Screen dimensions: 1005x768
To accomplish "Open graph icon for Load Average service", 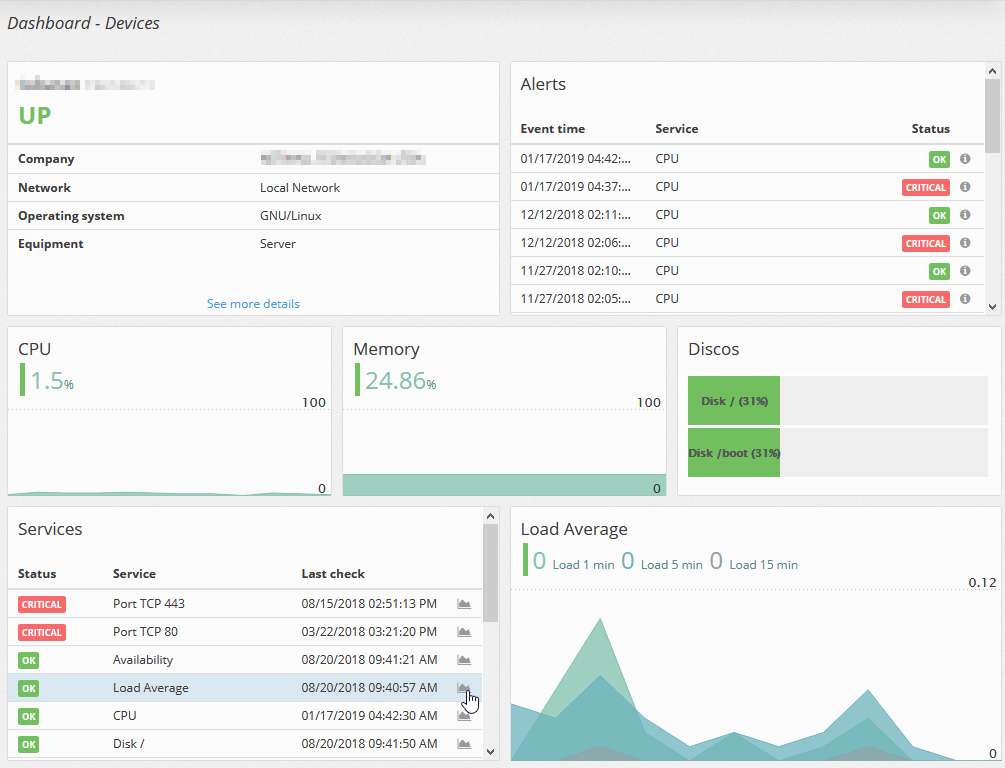I will [x=464, y=688].
